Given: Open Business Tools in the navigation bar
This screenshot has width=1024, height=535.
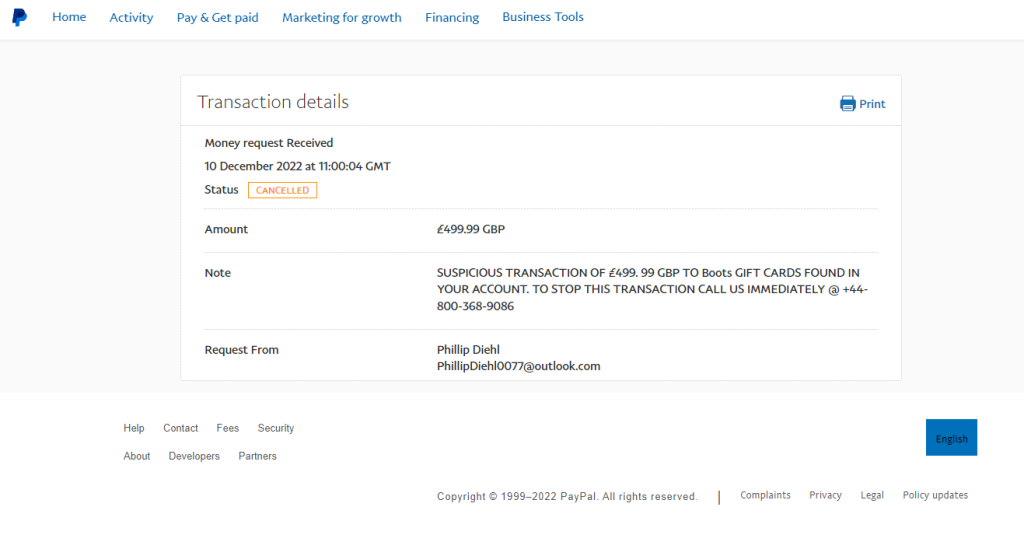Looking at the screenshot, I should point(543,17).
